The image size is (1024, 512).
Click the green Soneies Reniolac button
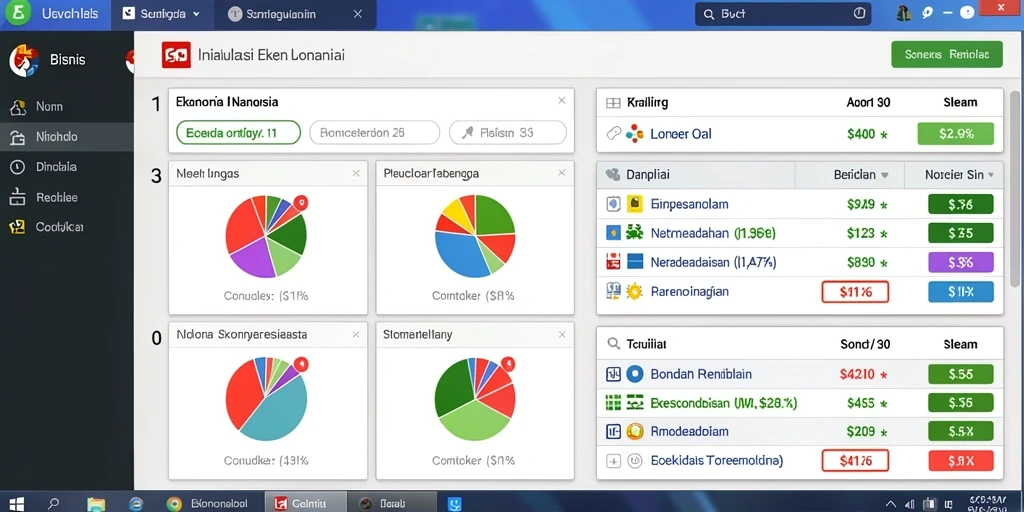[x=946, y=55]
